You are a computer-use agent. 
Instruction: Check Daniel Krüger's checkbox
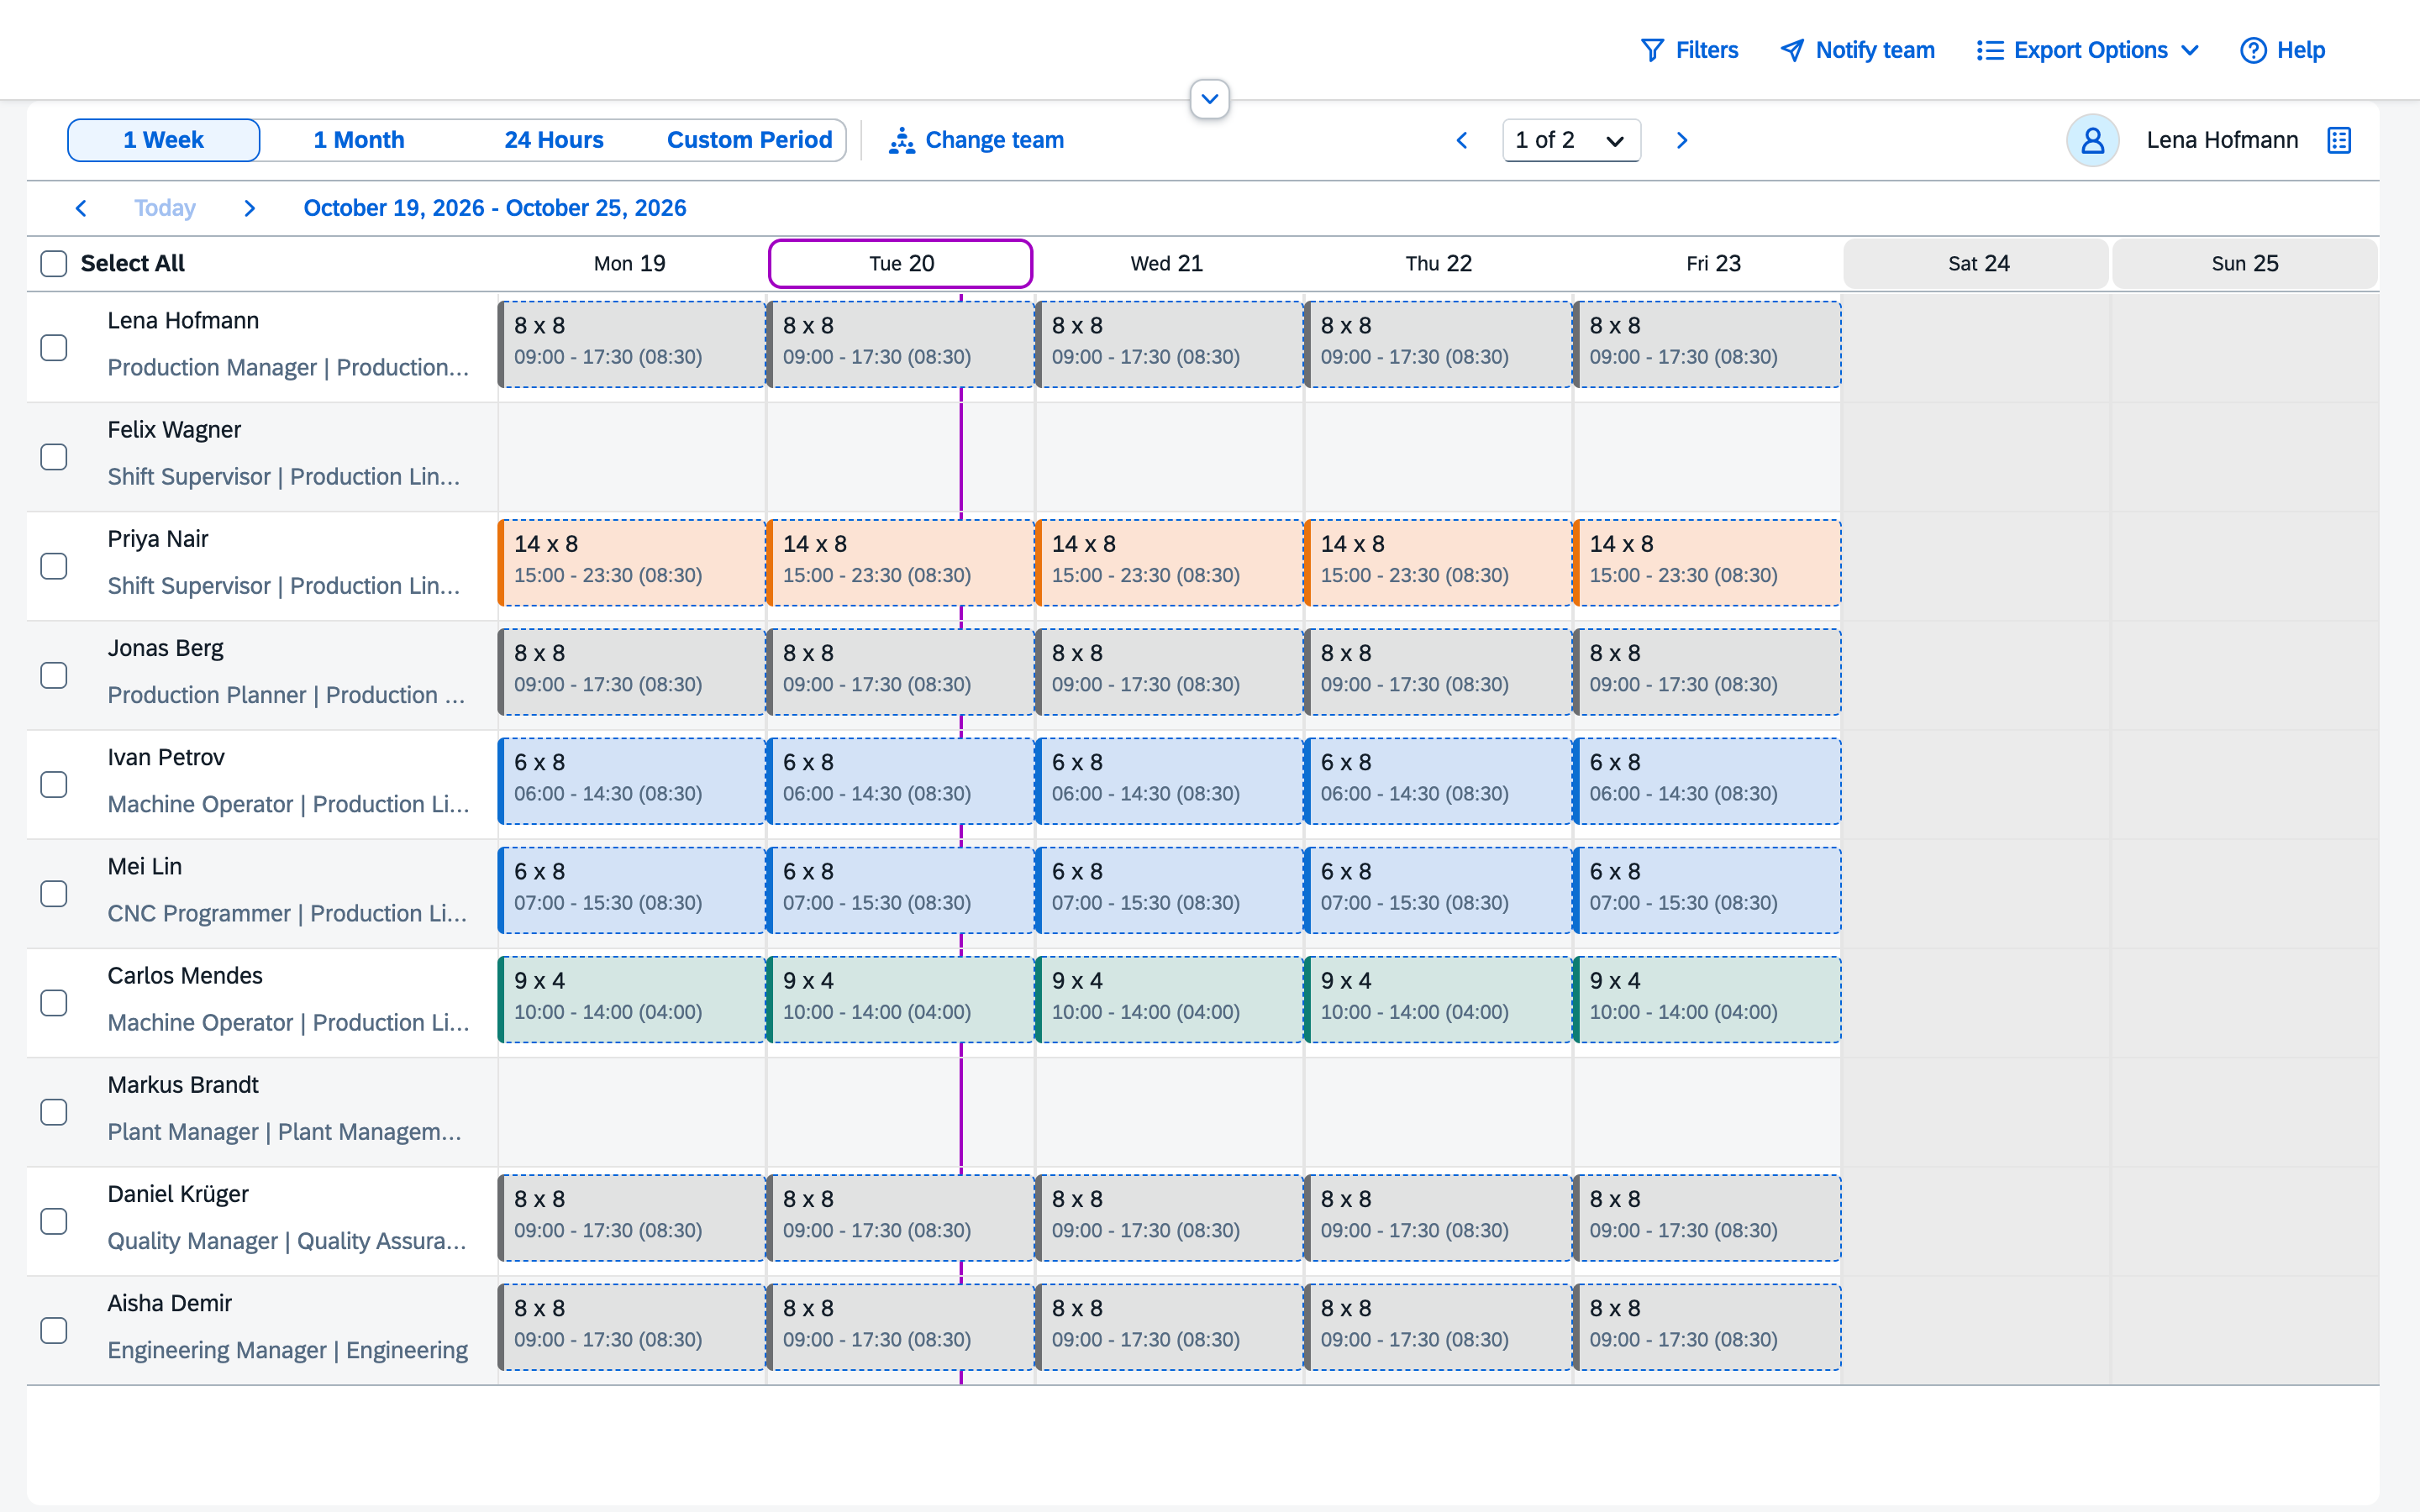pyautogui.click(x=54, y=1221)
